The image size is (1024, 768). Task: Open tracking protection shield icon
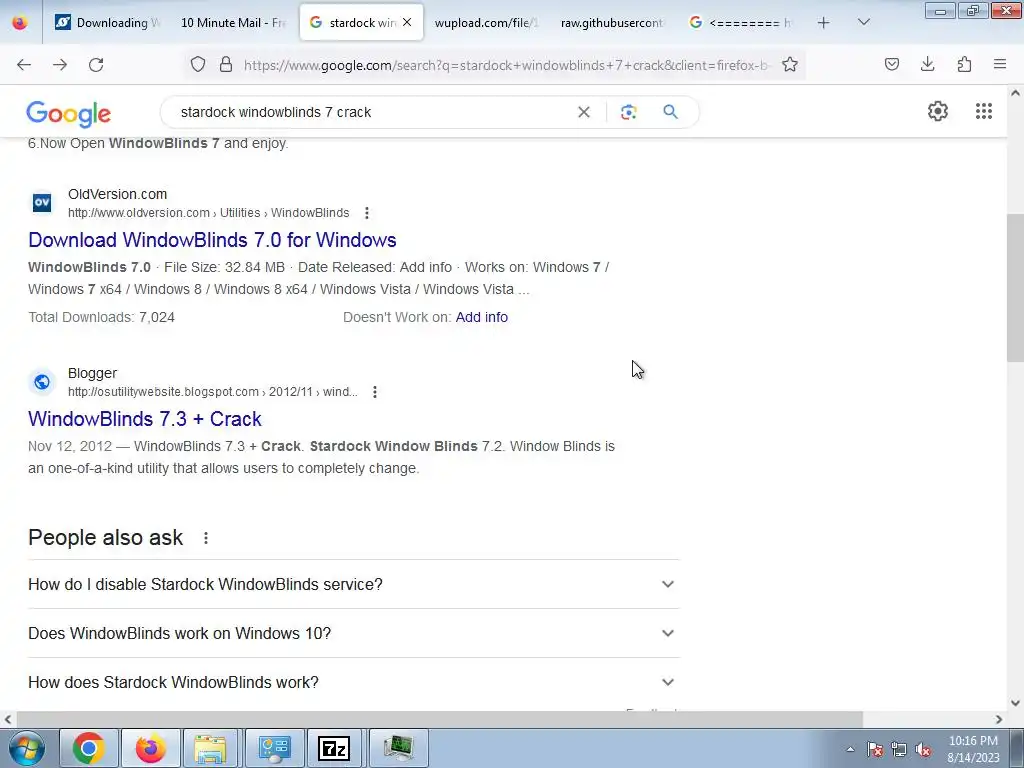198,65
